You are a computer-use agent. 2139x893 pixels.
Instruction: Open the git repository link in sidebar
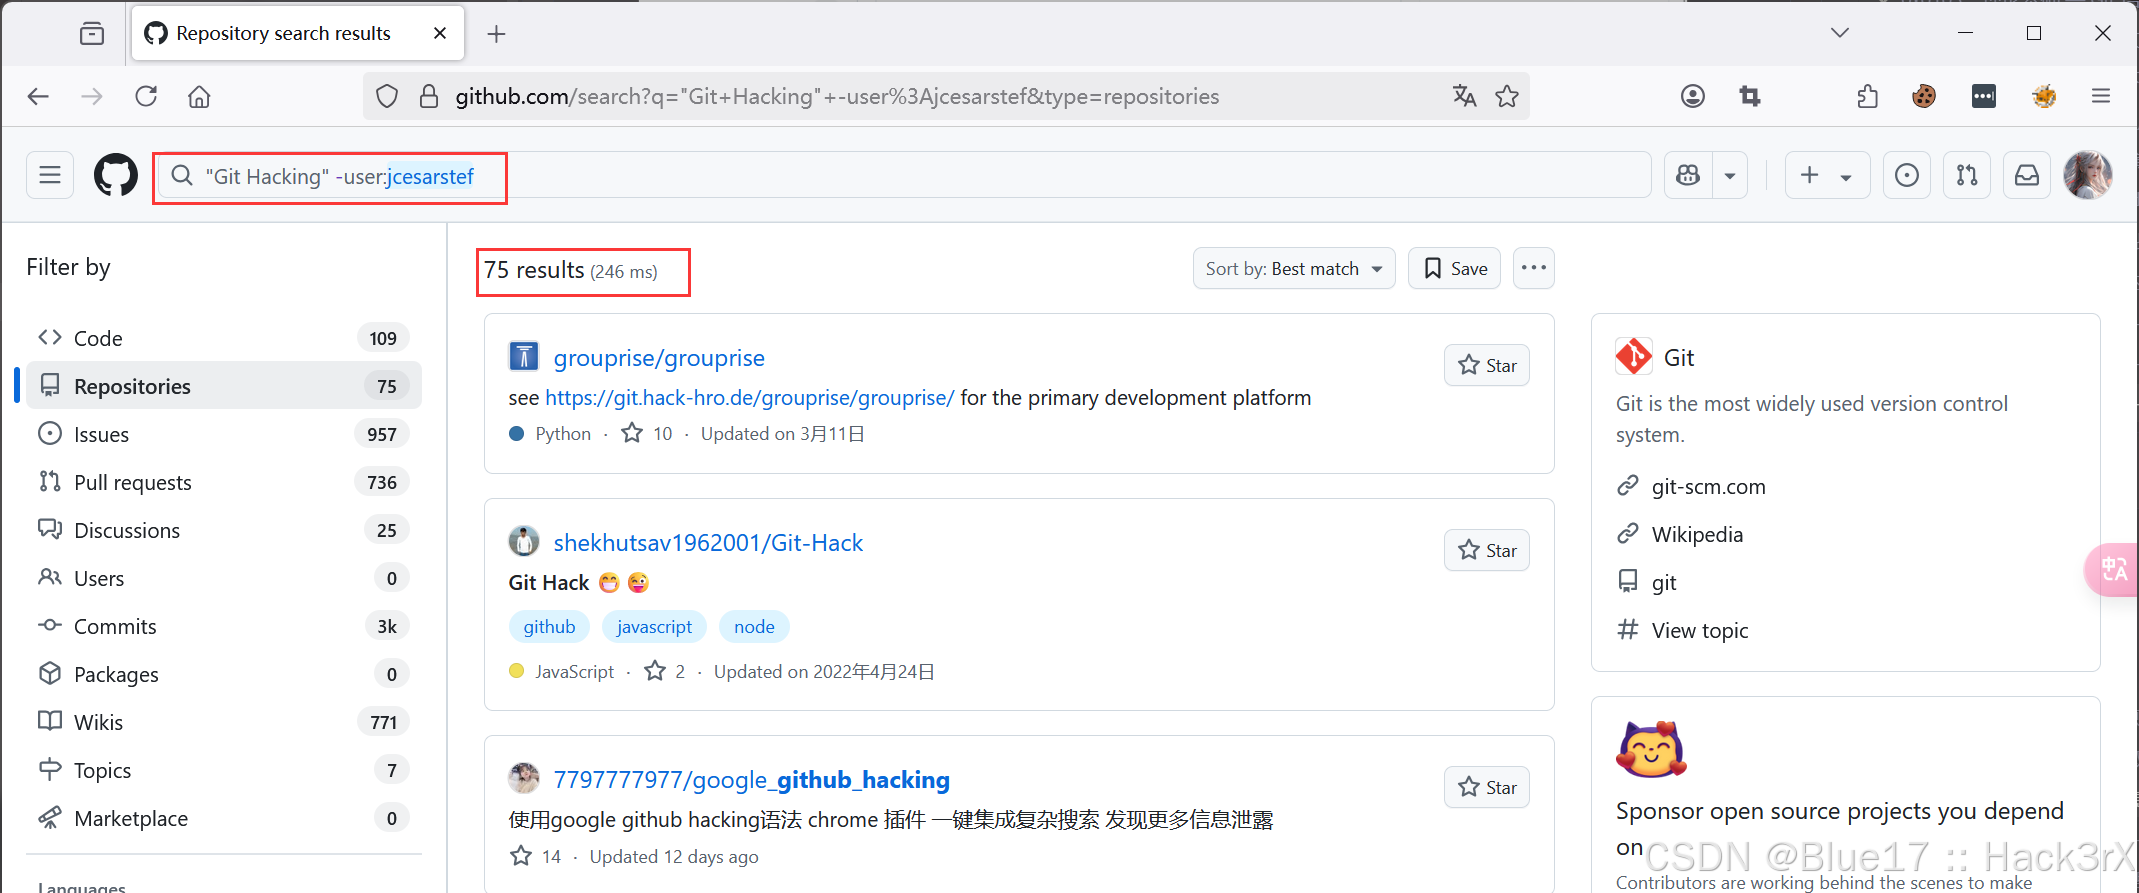click(x=1664, y=583)
